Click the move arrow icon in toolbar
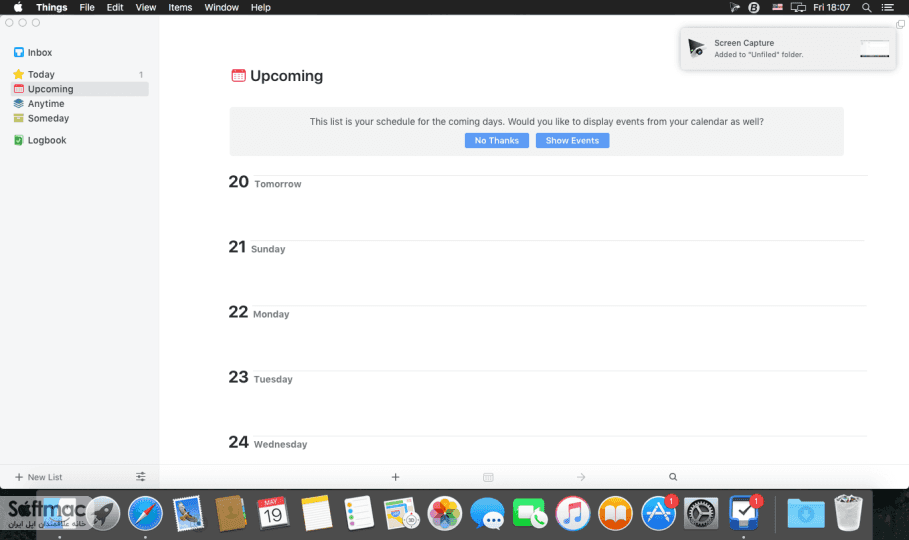 pyautogui.click(x=581, y=477)
